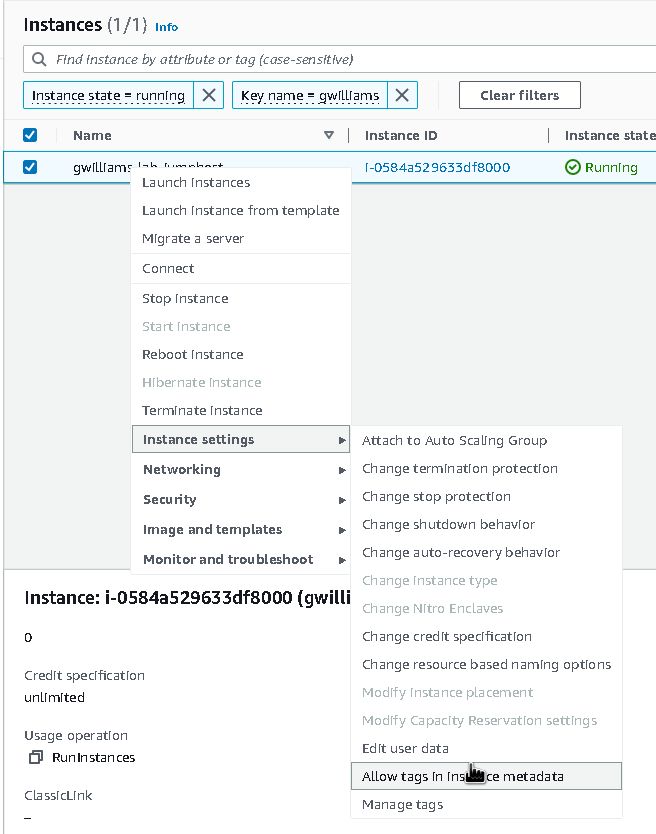Expand the Image and templates submenu
656x834 pixels.
[240, 530]
